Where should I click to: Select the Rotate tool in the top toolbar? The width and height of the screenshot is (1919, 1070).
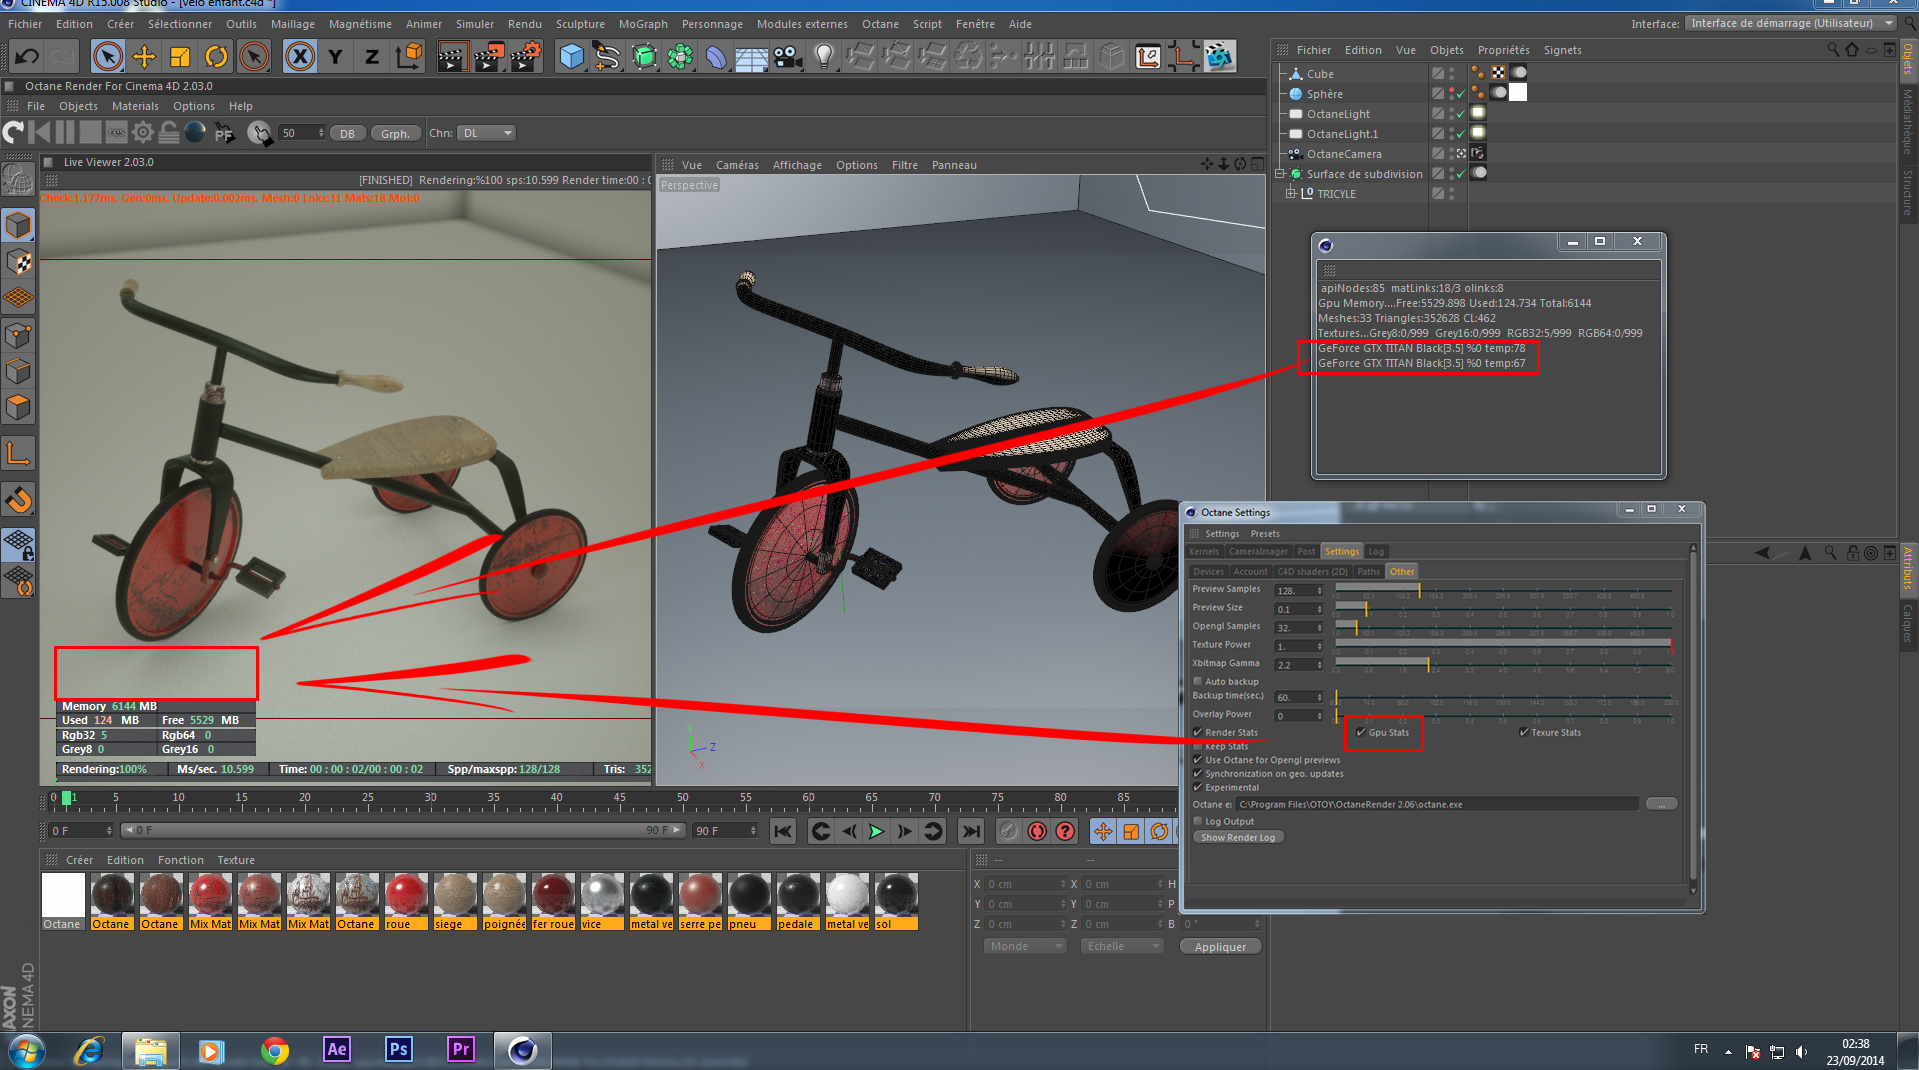(216, 57)
